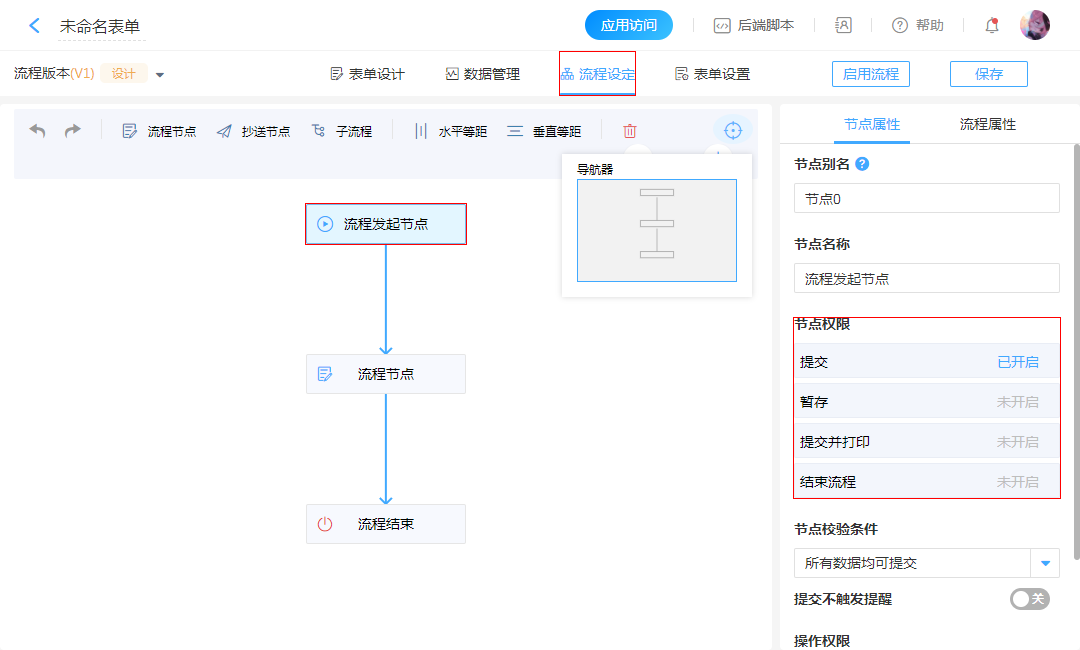Open the 表单设计 tab
This screenshot has height=650, width=1080.
coord(367,74)
